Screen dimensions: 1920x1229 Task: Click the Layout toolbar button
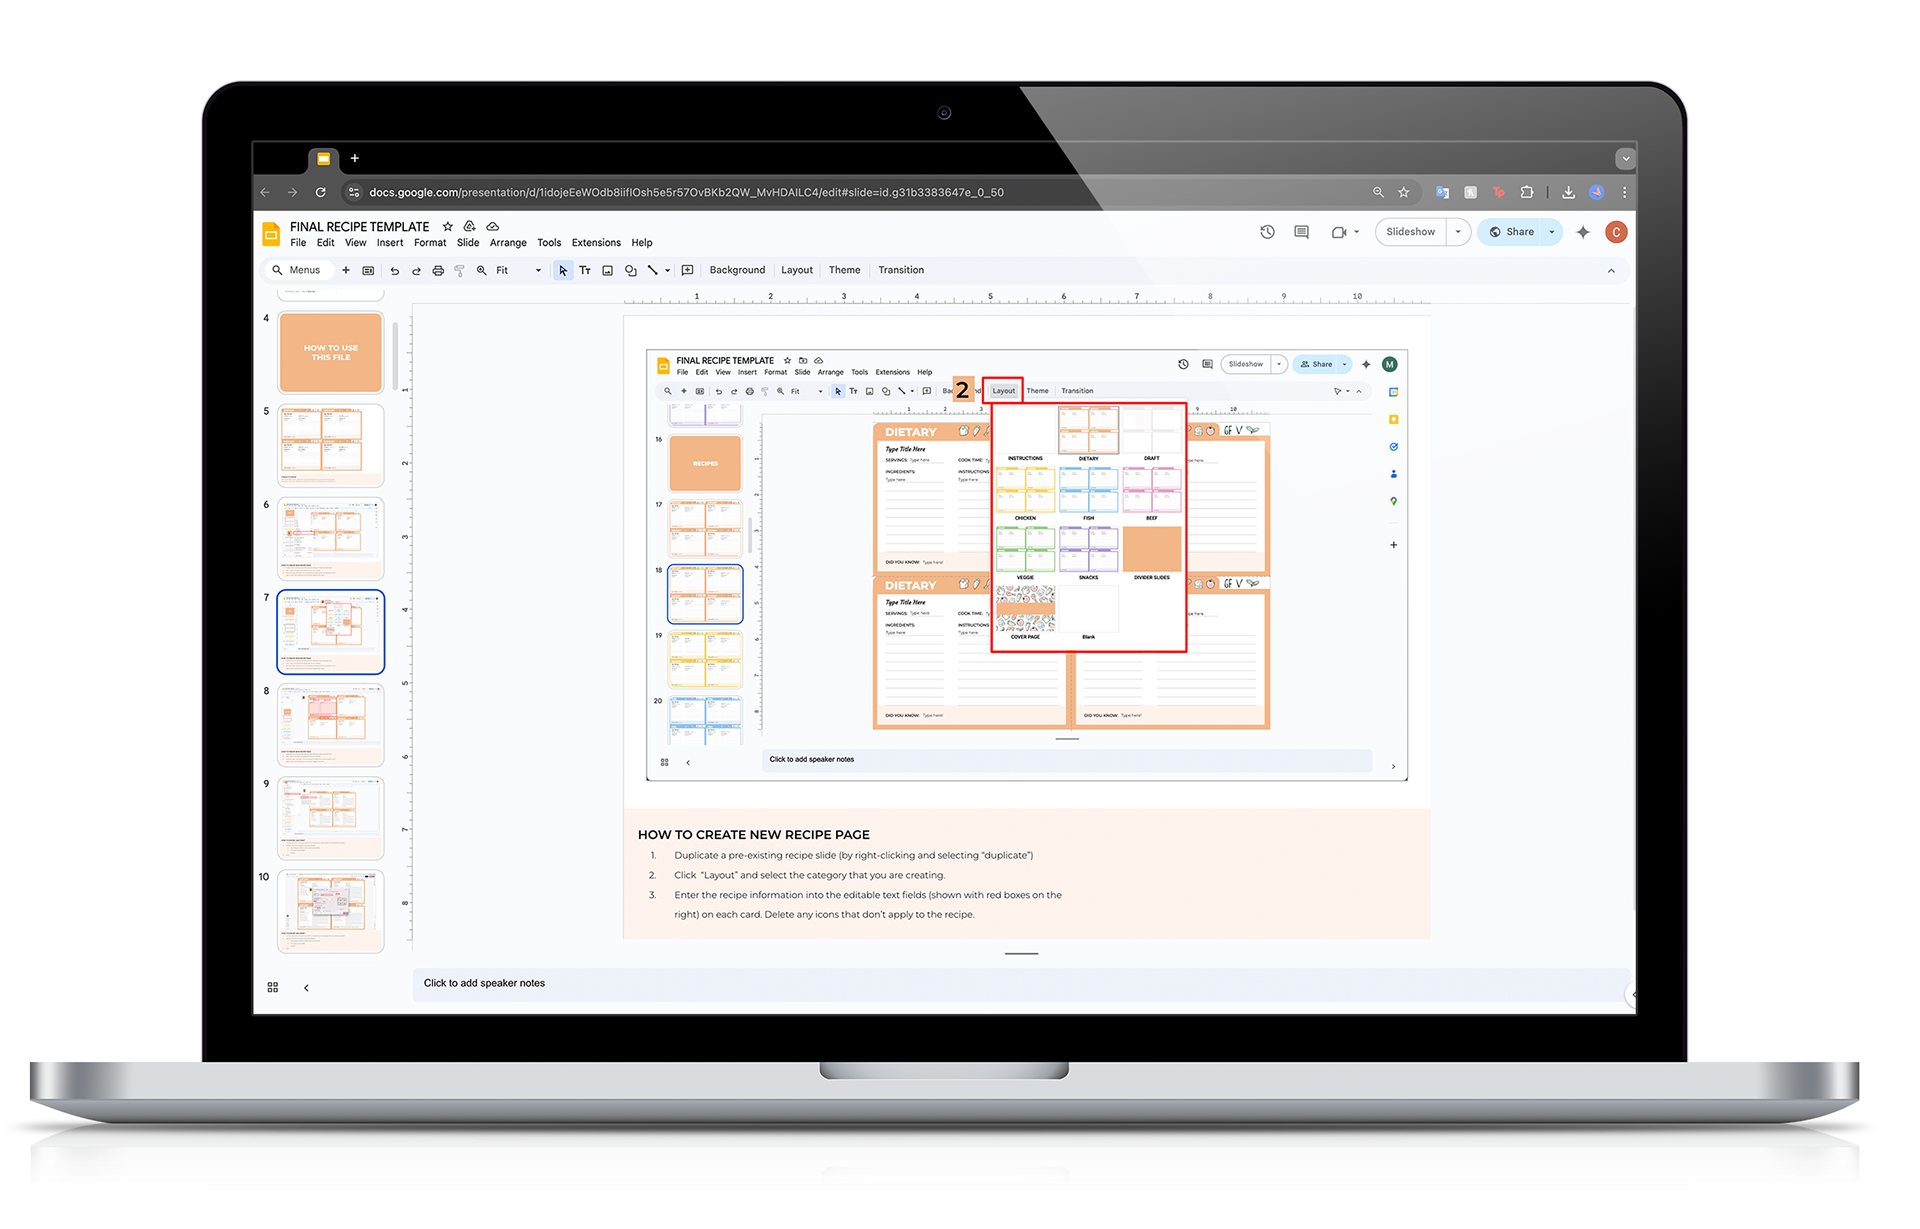(x=797, y=270)
